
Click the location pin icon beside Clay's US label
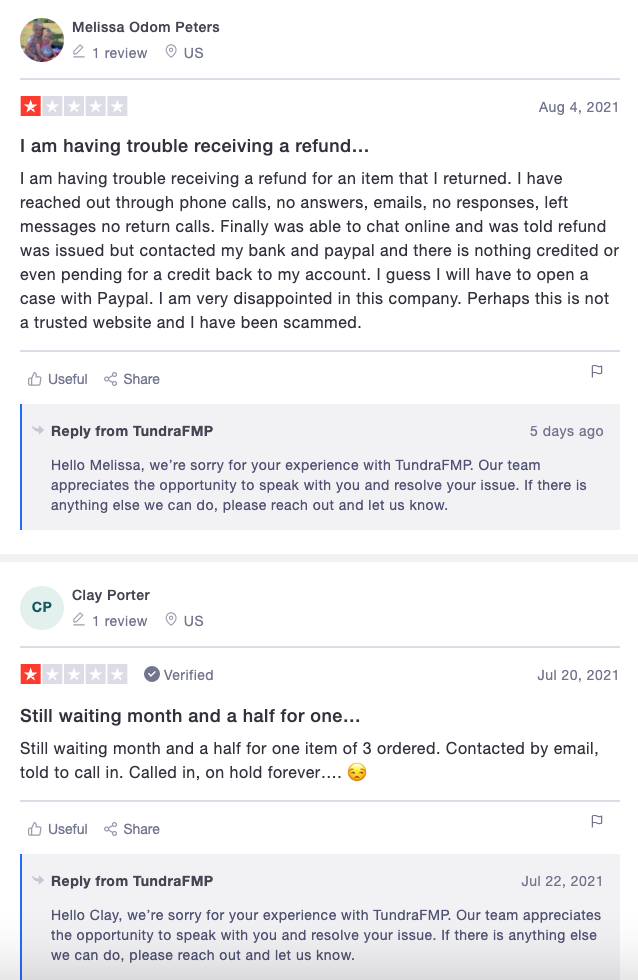(x=171, y=620)
